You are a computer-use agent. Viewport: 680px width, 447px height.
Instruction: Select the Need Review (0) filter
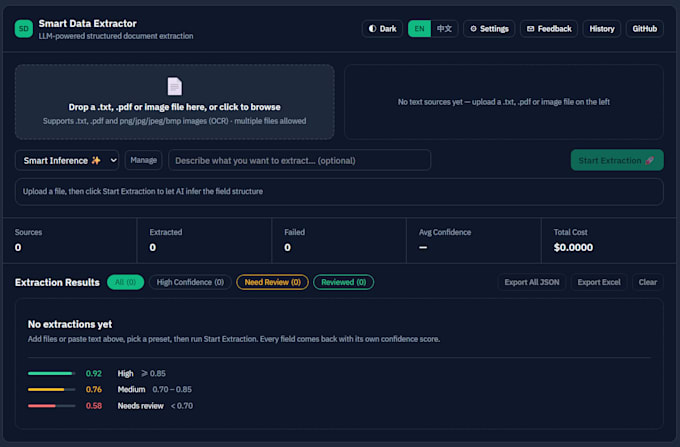click(272, 282)
